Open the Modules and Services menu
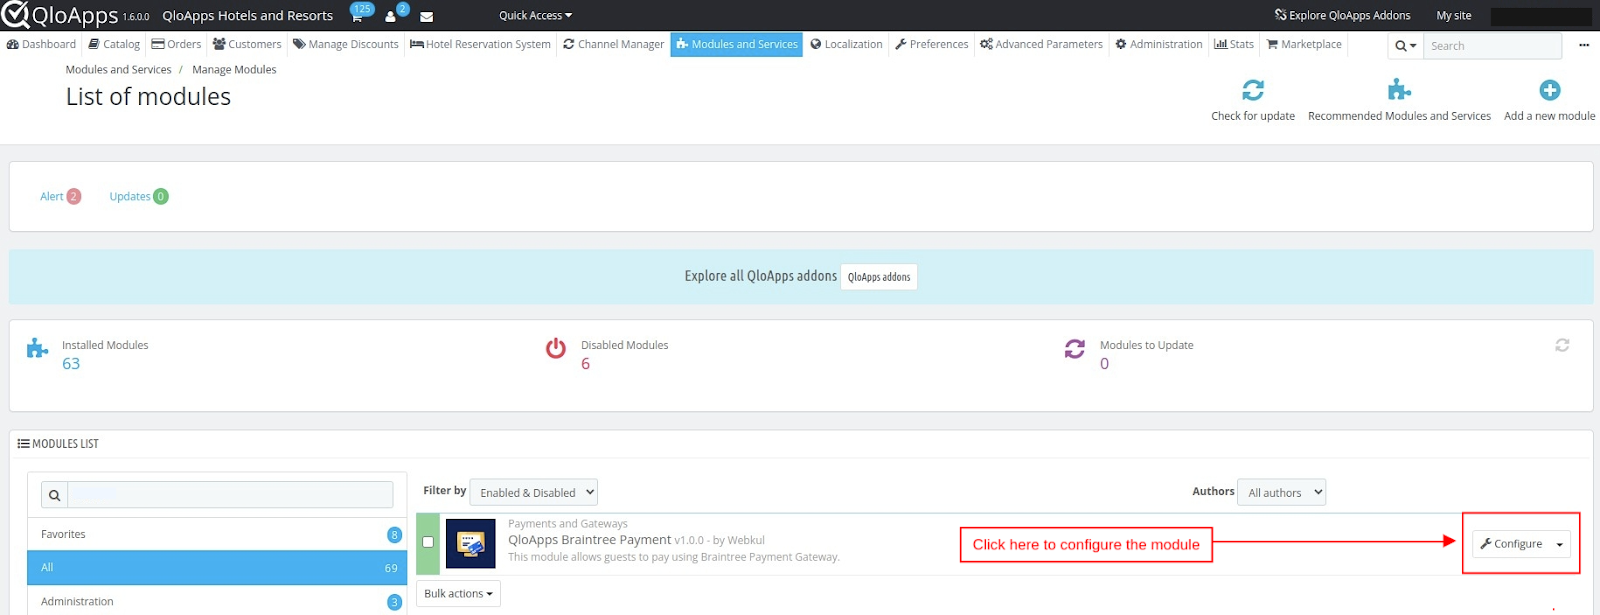 coord(737,44)
